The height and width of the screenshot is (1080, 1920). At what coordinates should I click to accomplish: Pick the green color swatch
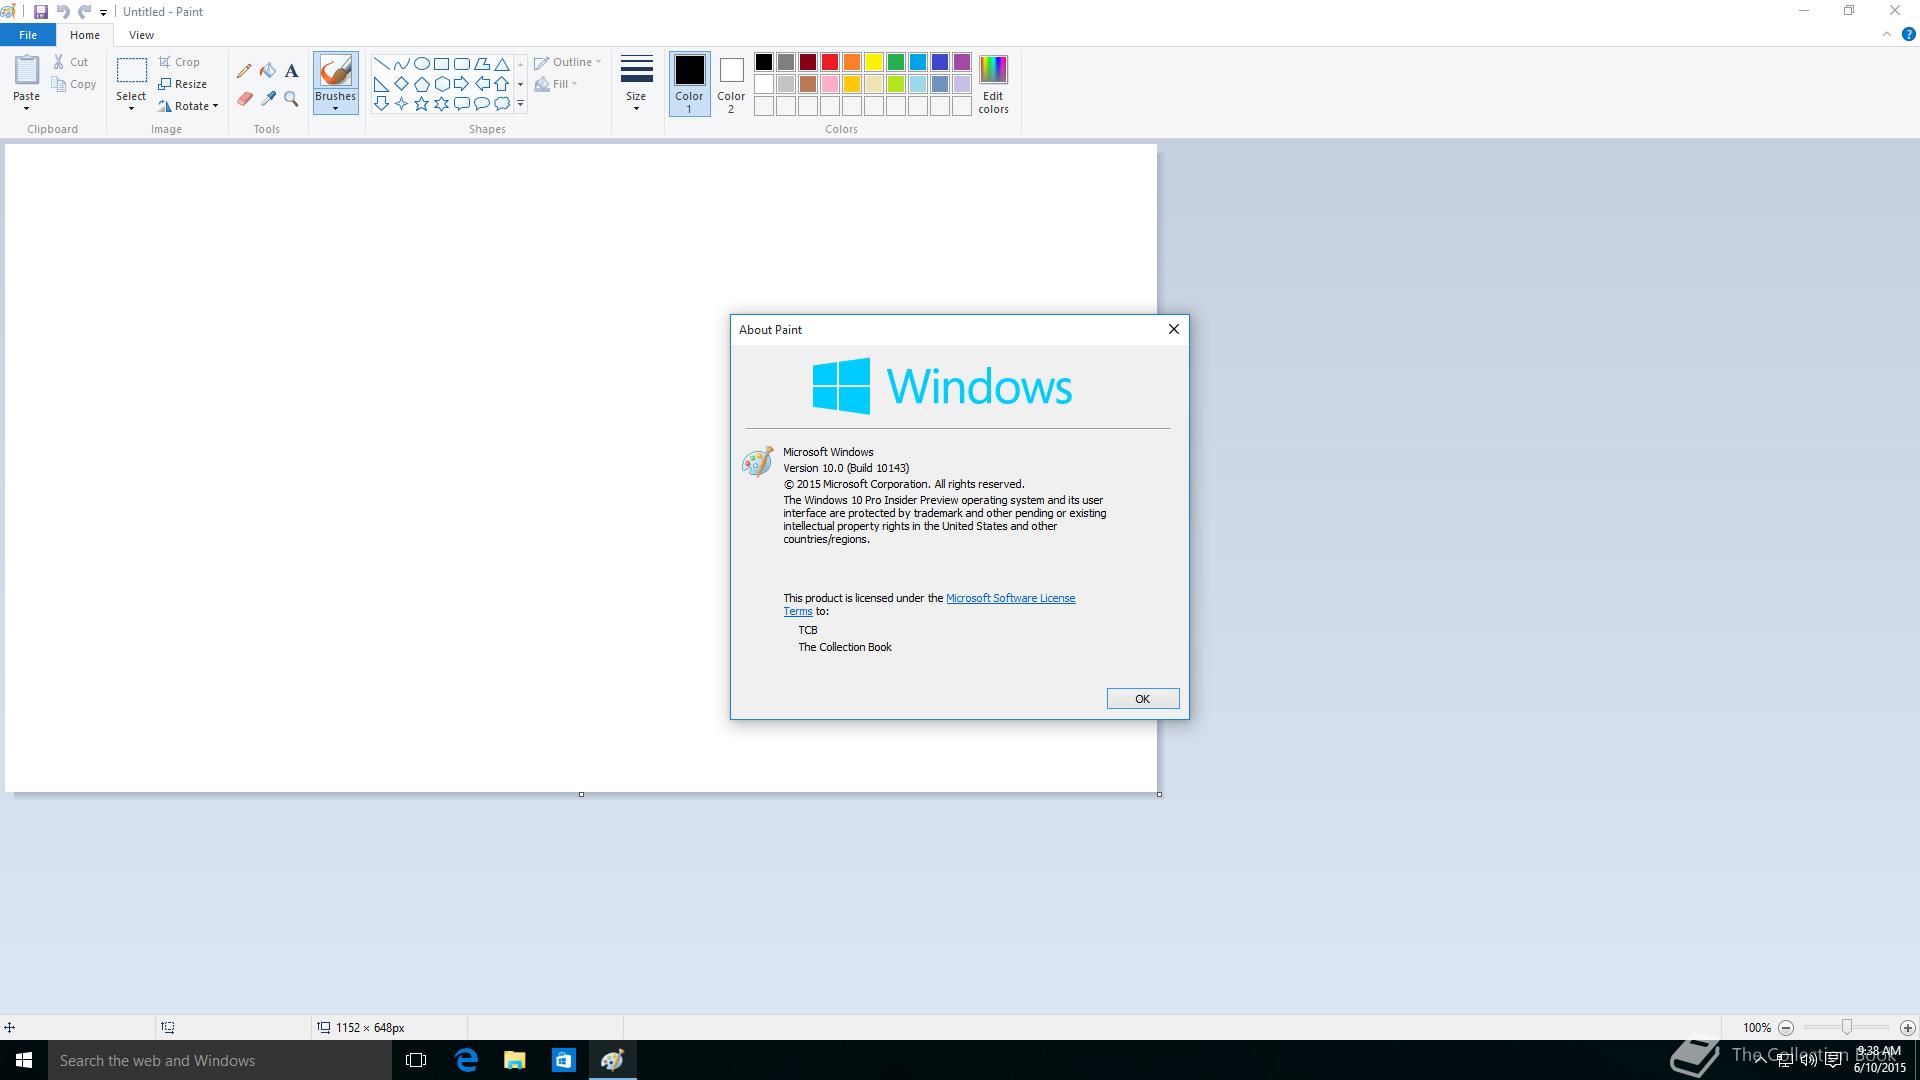[x=896, y=62]
